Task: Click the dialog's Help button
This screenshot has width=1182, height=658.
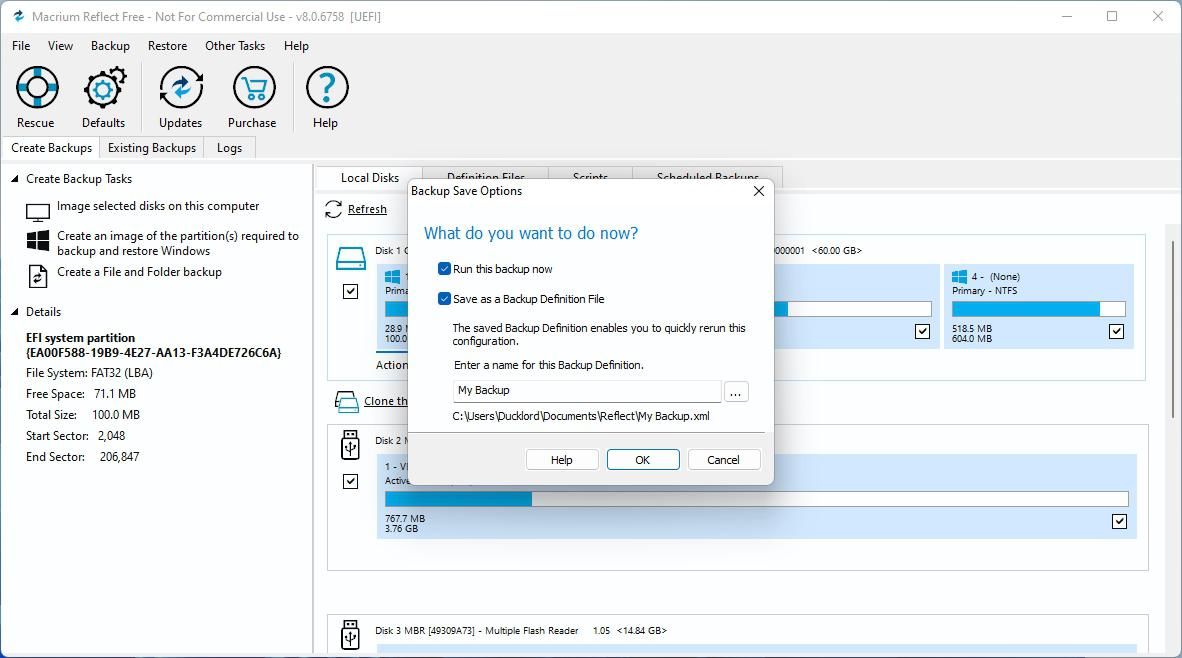Action: 562,460
